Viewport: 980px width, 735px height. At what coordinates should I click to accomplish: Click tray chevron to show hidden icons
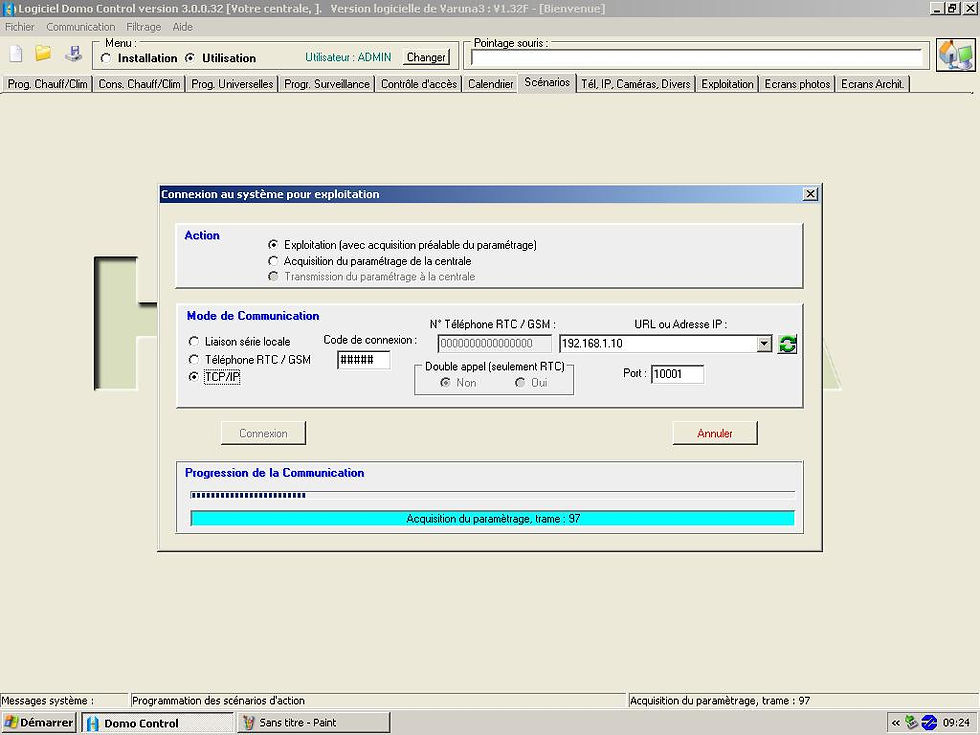point(896,722)
